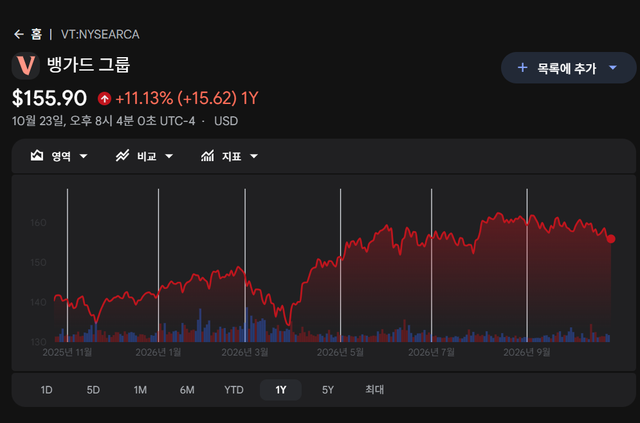
Task: Select the 1Y time range tab
Action: click(281, 390)
